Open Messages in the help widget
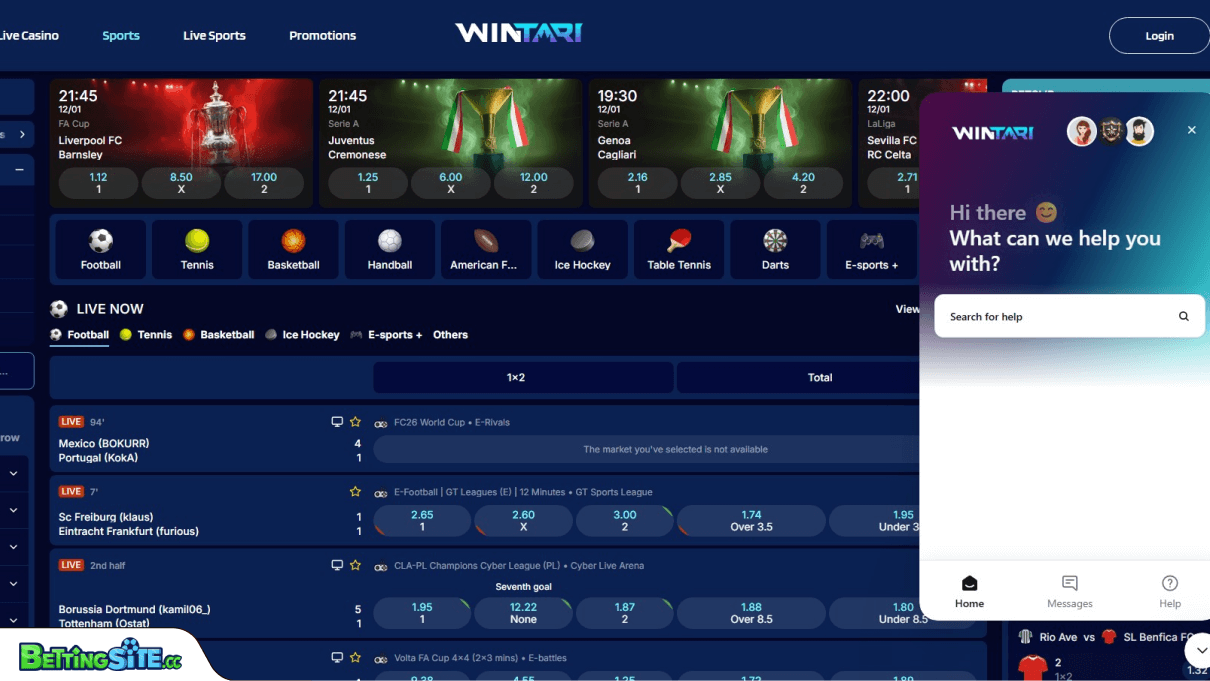This screenshot has width=1210, height=681. pos(1069,590)
